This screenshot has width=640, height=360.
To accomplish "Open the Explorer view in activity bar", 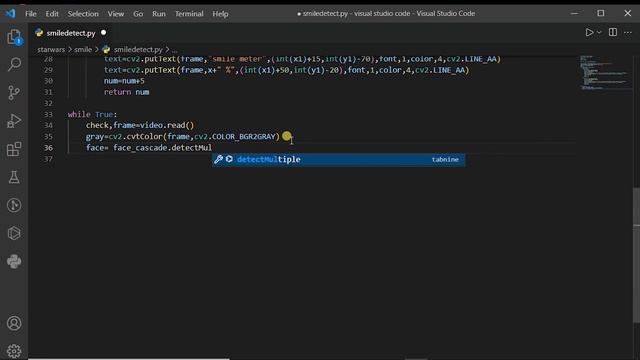I will (14, 37).
